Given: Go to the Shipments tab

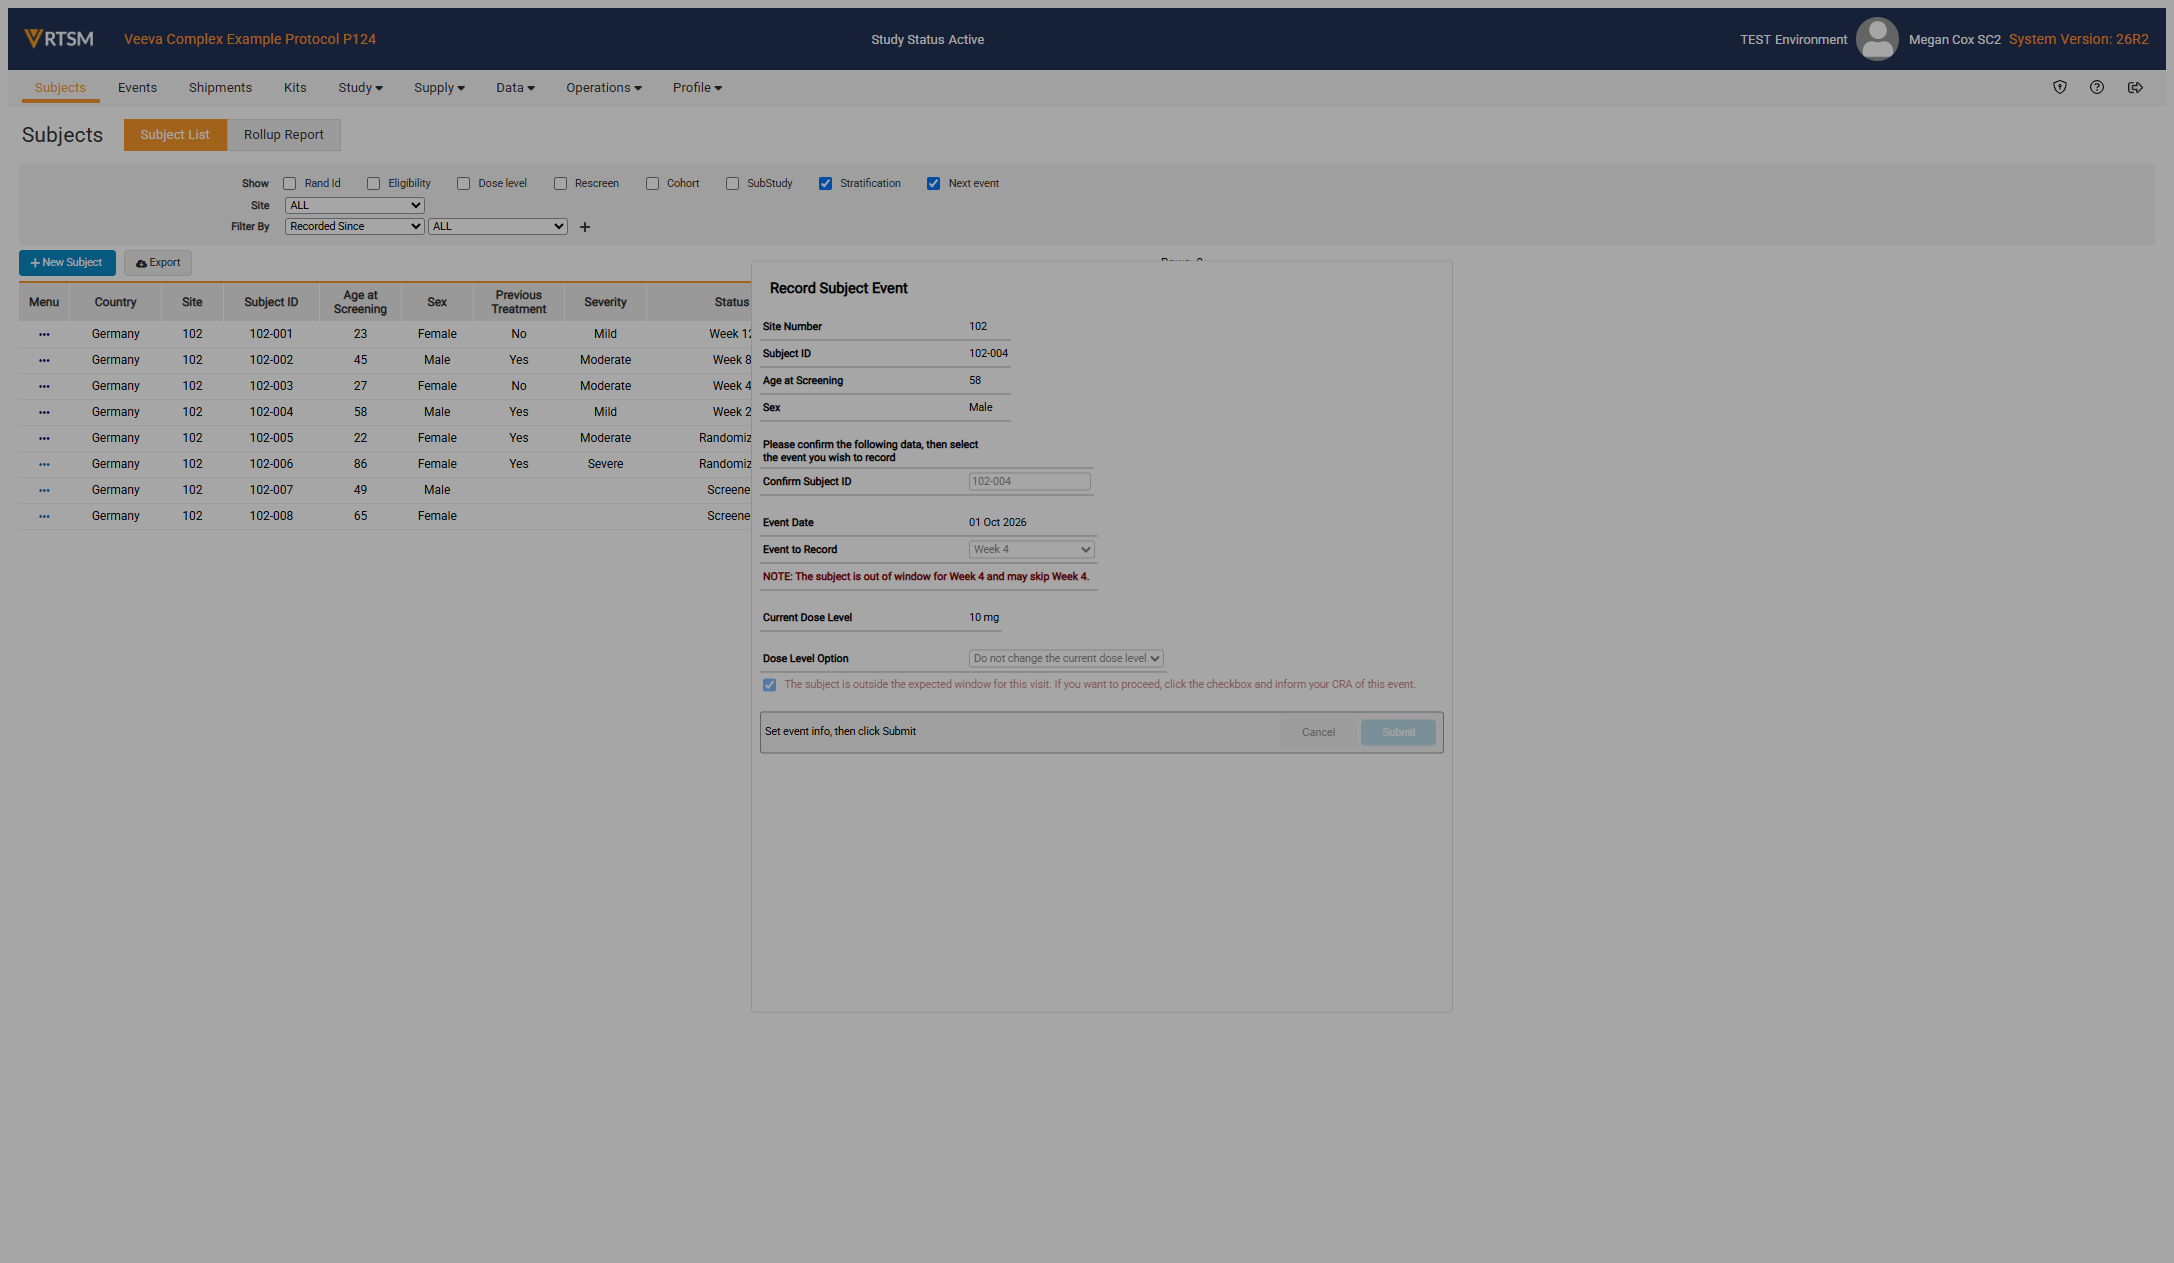Looking at the screenshot, I should (220, 88).
